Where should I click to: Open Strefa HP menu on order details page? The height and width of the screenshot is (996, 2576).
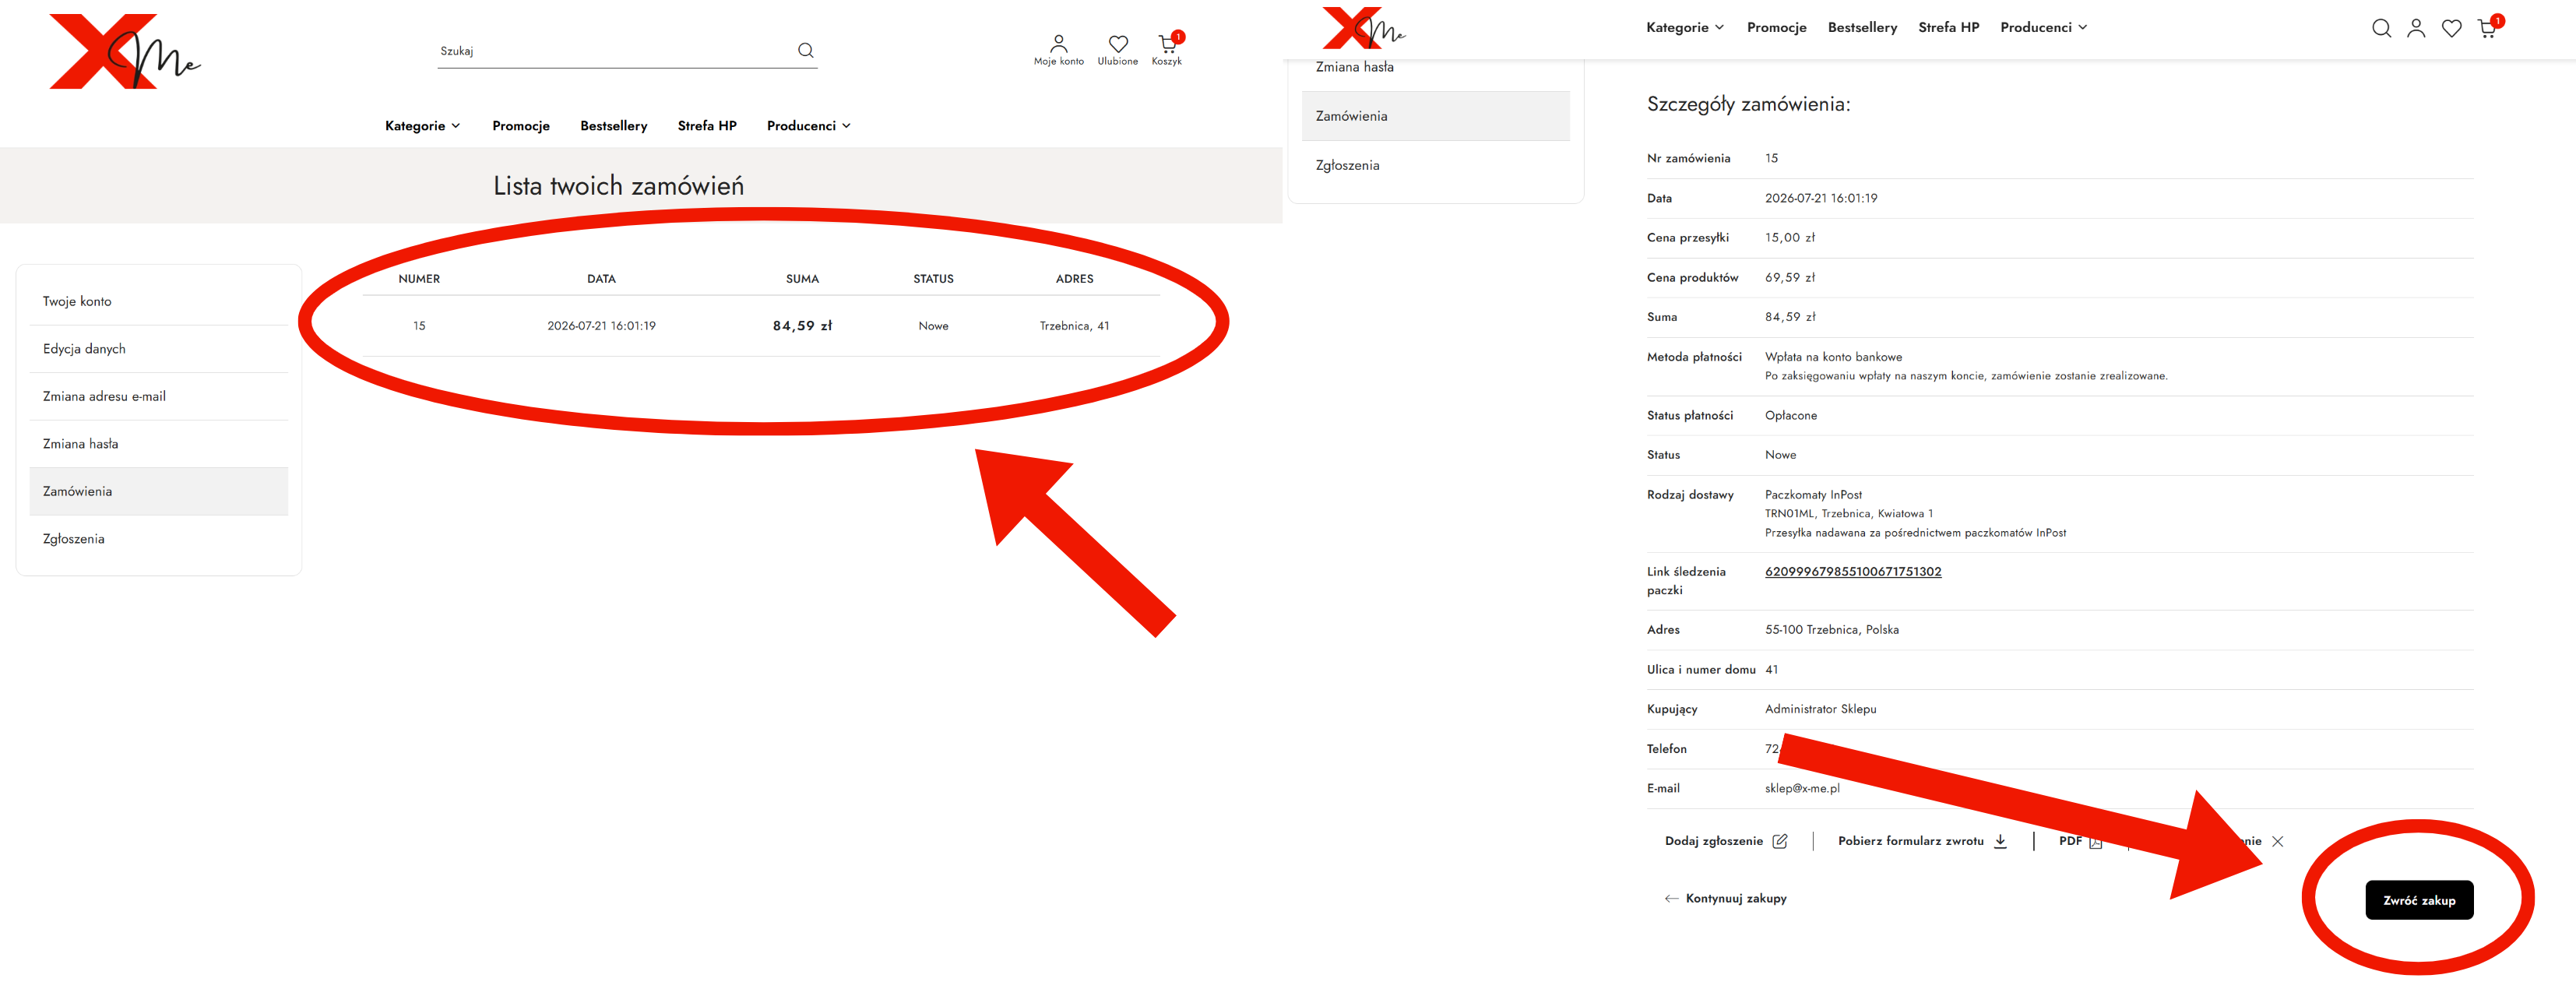(1948, 28)
